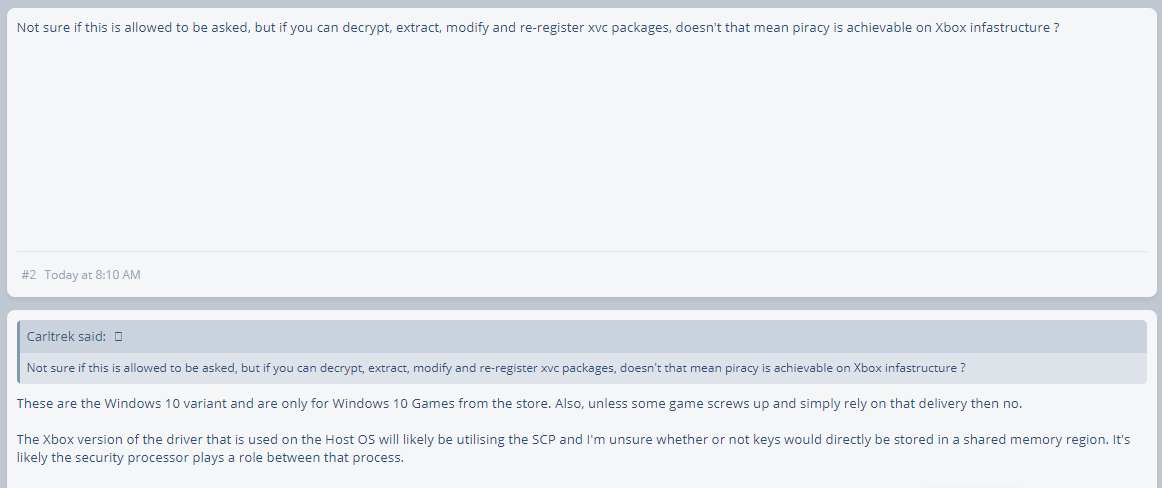
Task: Click the jump-to-original-post icon after 'Carltrek said:'
Action: [119, 337]
